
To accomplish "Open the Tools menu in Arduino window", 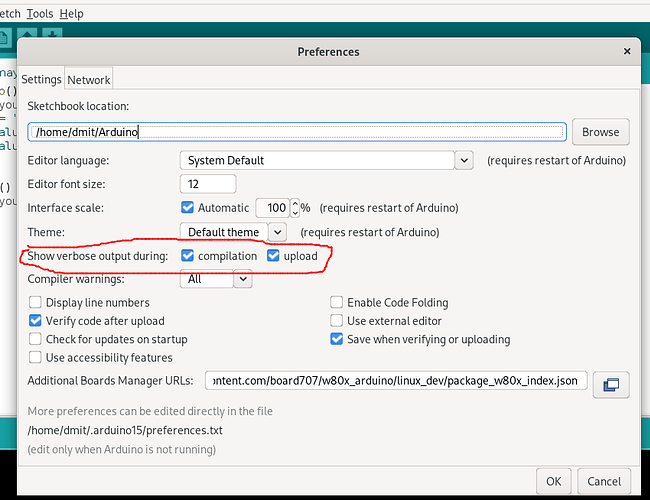I will point(40,14).
